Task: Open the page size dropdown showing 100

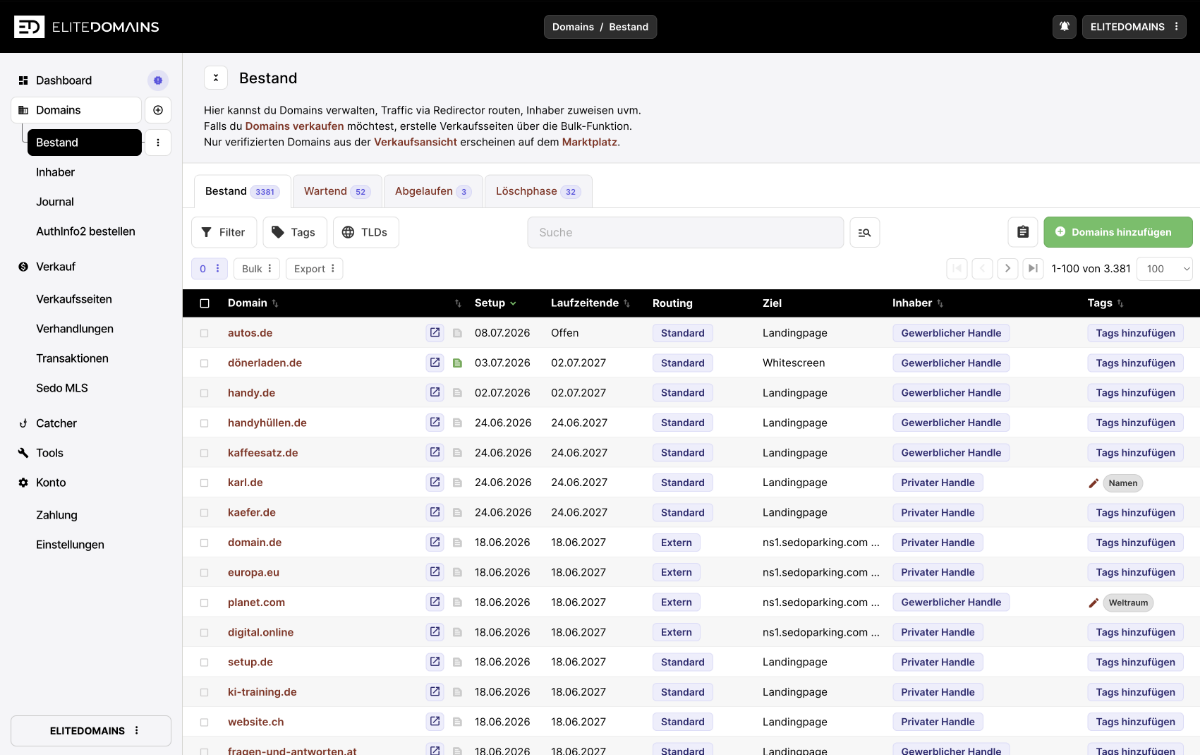Action: [1165, 268]
